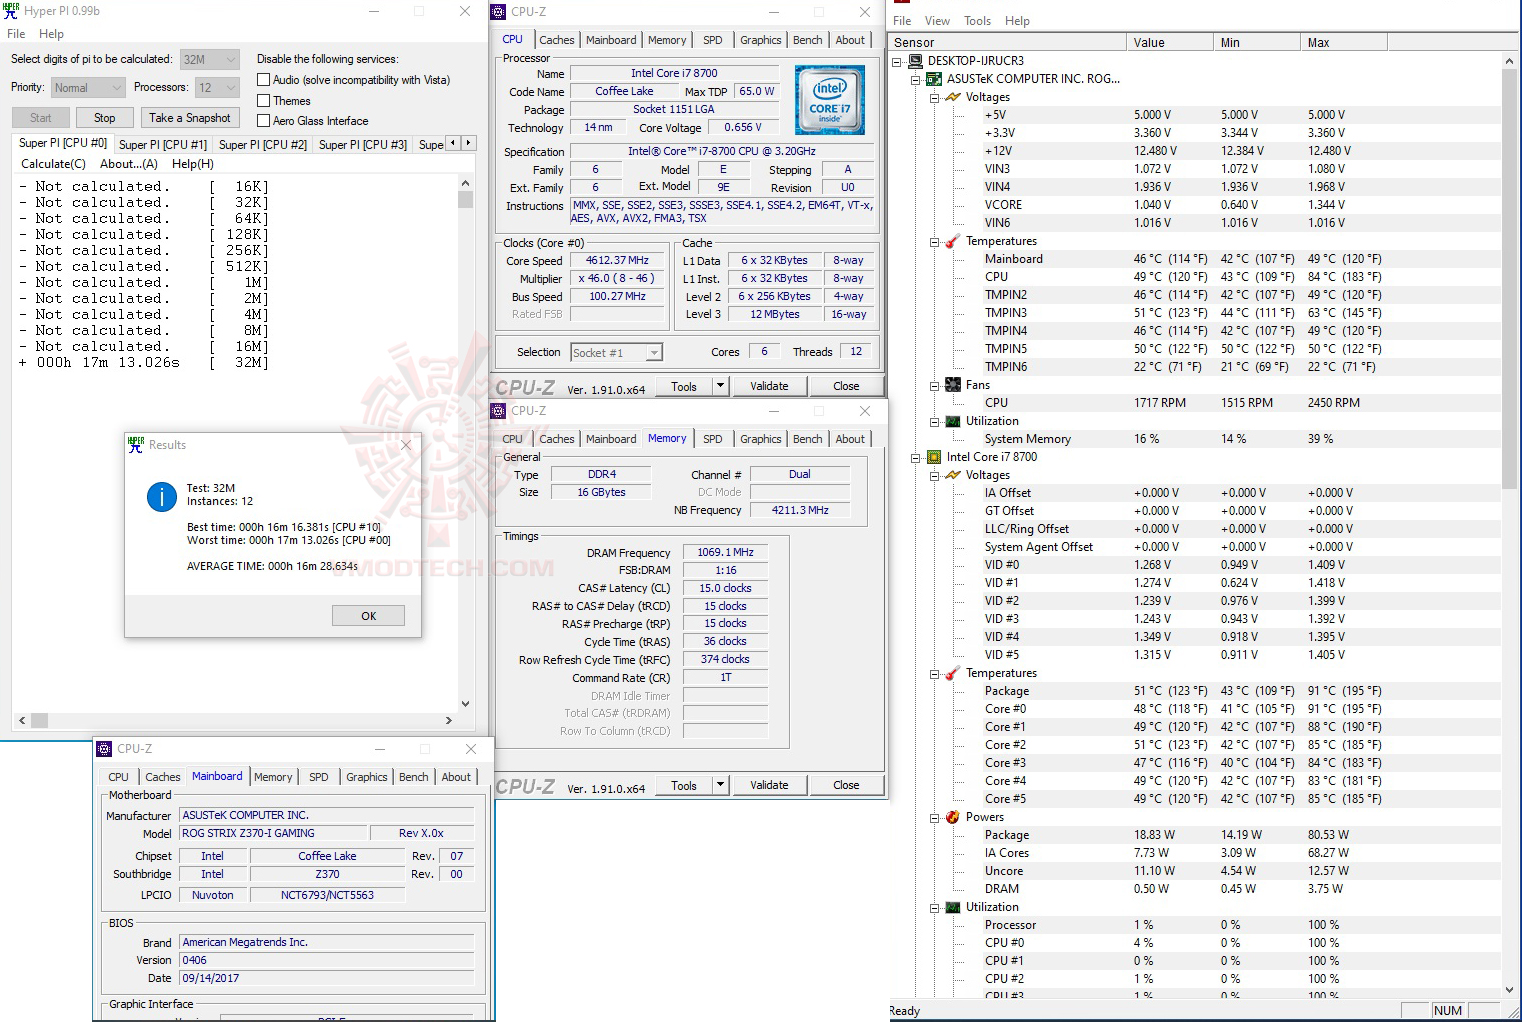Open the File menu in Hyper PI
The image size is (1522, 1022).
point(16,34)
